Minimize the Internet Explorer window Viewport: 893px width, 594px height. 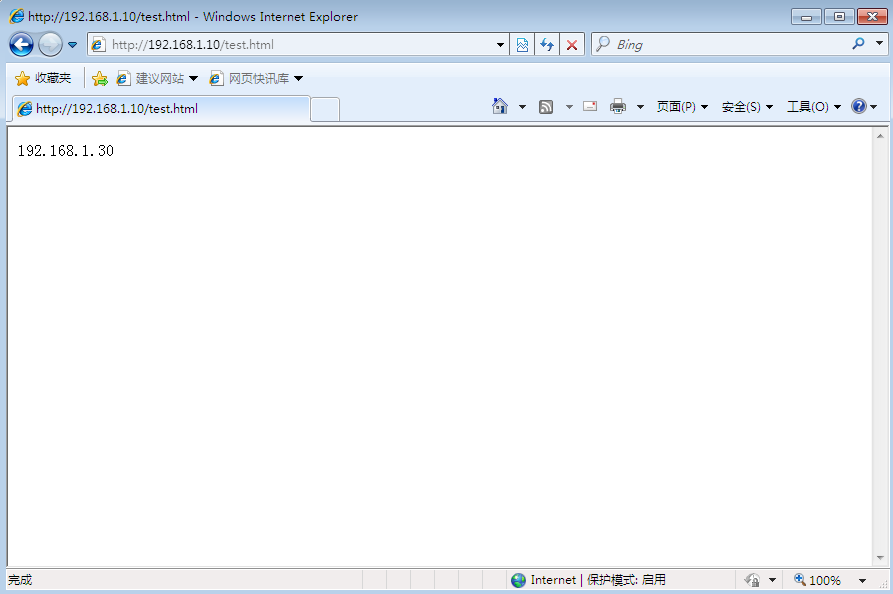806,17
